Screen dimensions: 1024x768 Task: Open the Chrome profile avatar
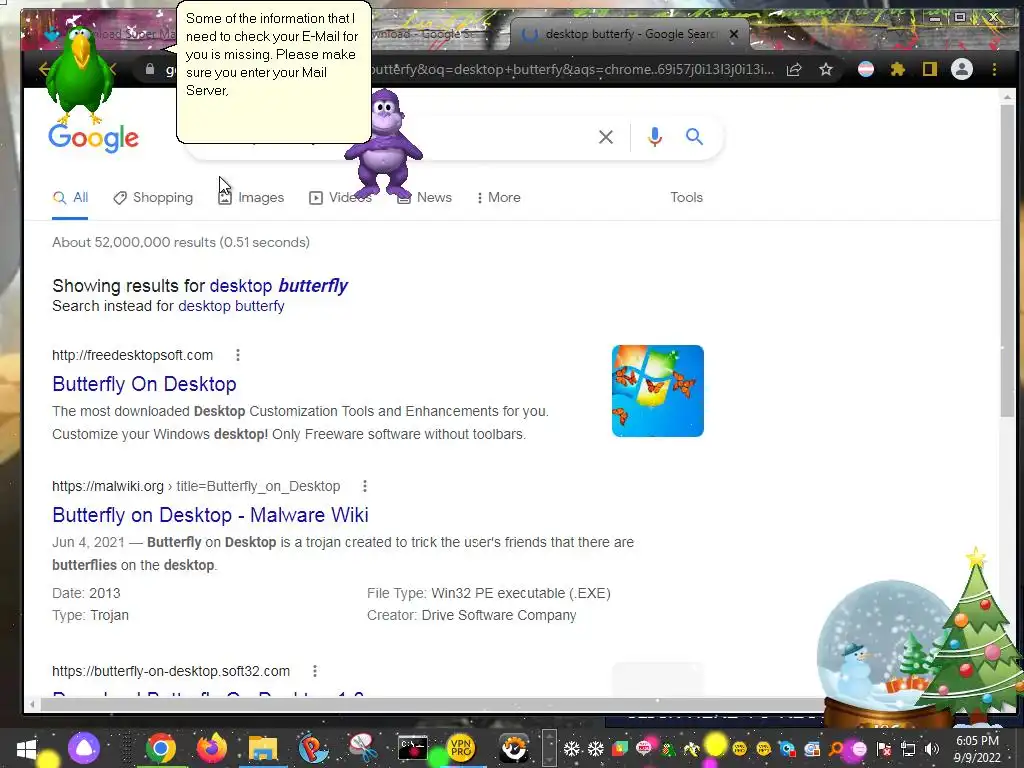click(961, 69)
